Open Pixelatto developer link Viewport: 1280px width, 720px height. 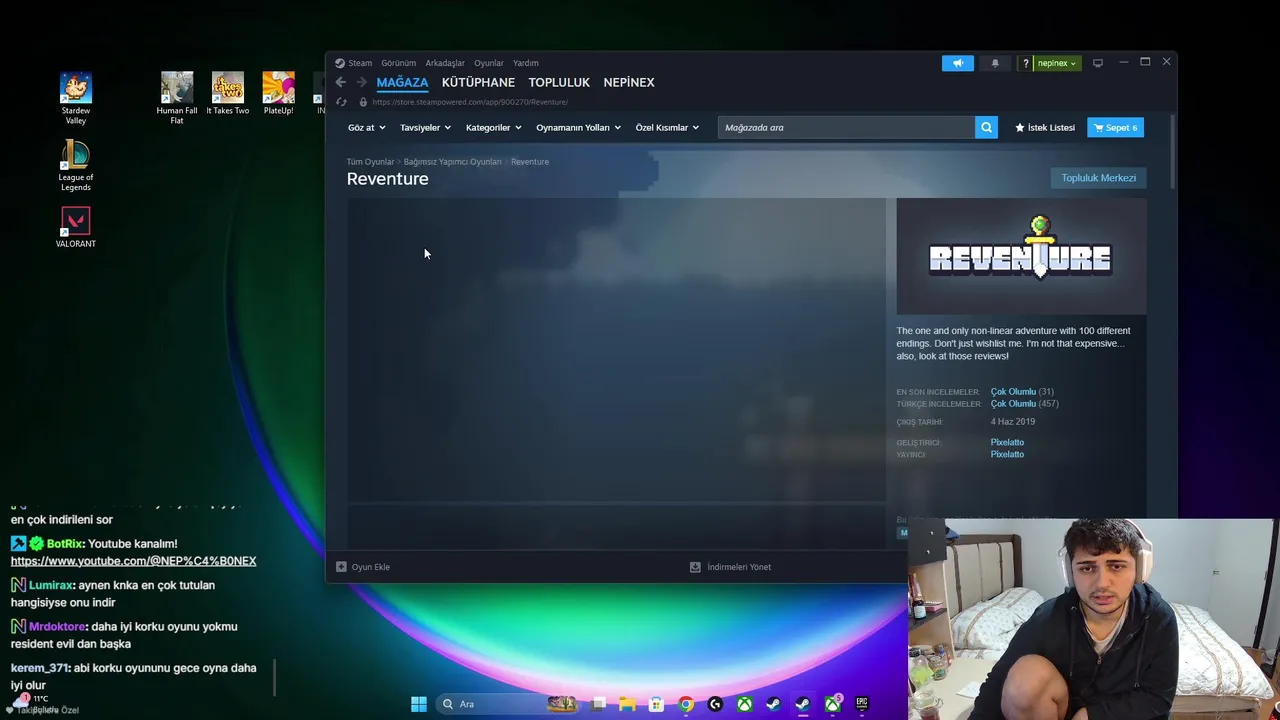click(1007, 442)
